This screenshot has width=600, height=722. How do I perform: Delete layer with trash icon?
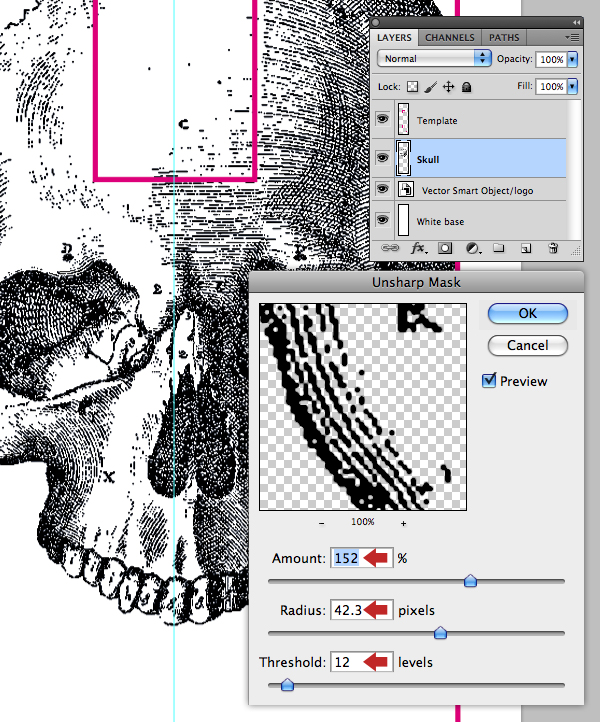[553, 249]
